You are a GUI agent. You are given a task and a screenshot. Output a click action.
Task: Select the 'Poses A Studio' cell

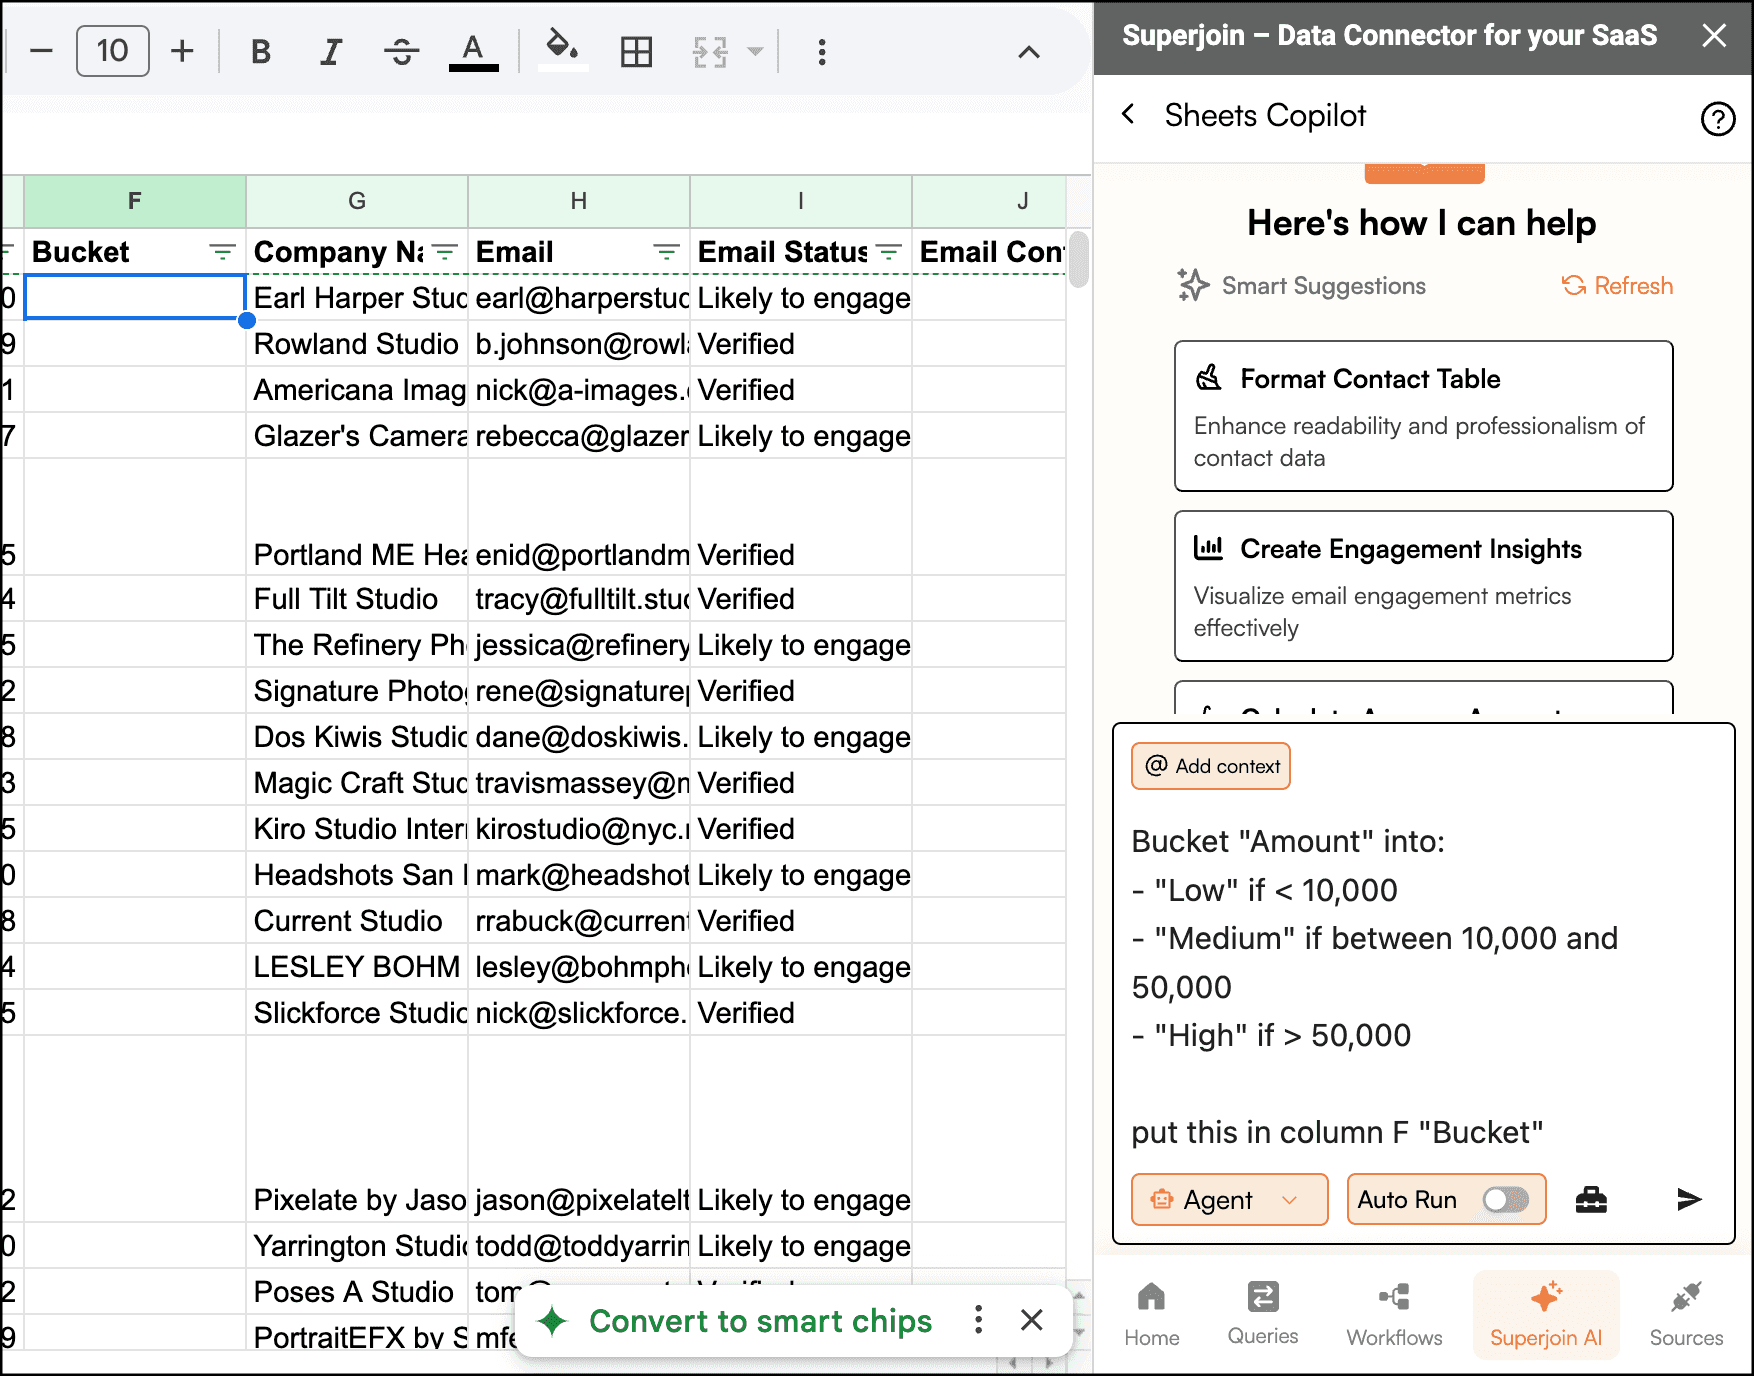point(357,1292)
